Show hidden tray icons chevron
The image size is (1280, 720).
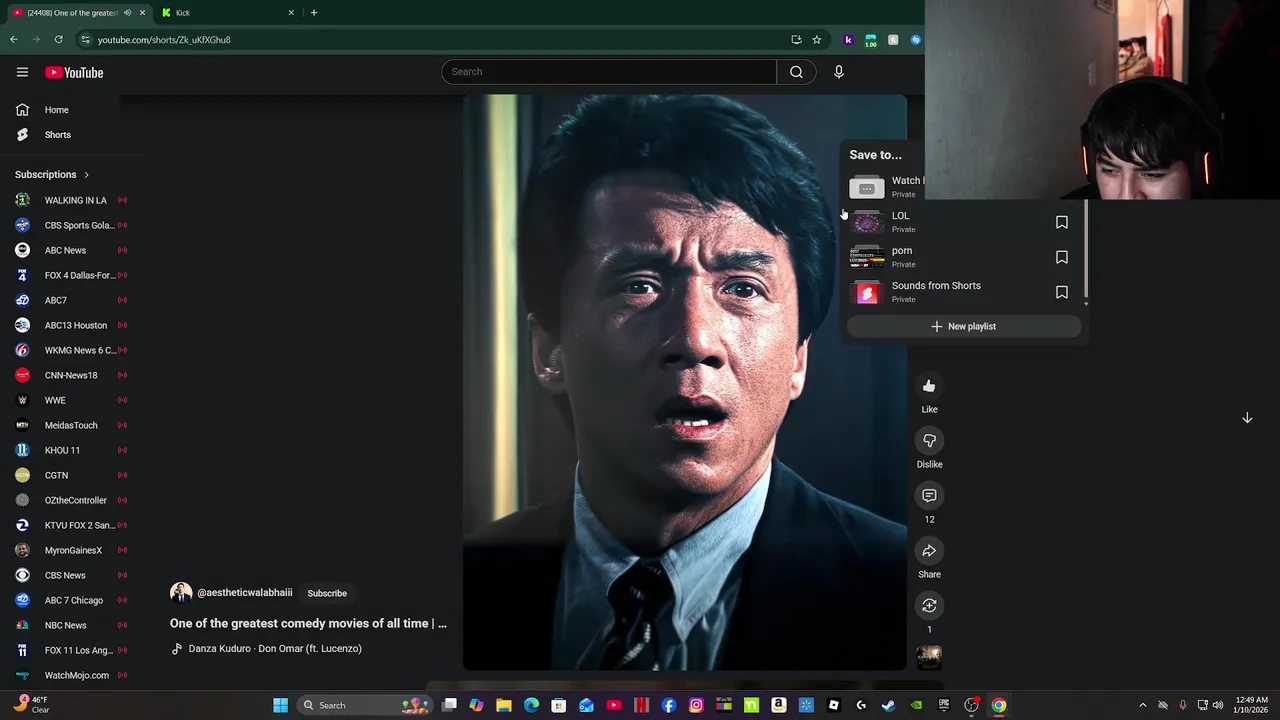(1143, 706)
